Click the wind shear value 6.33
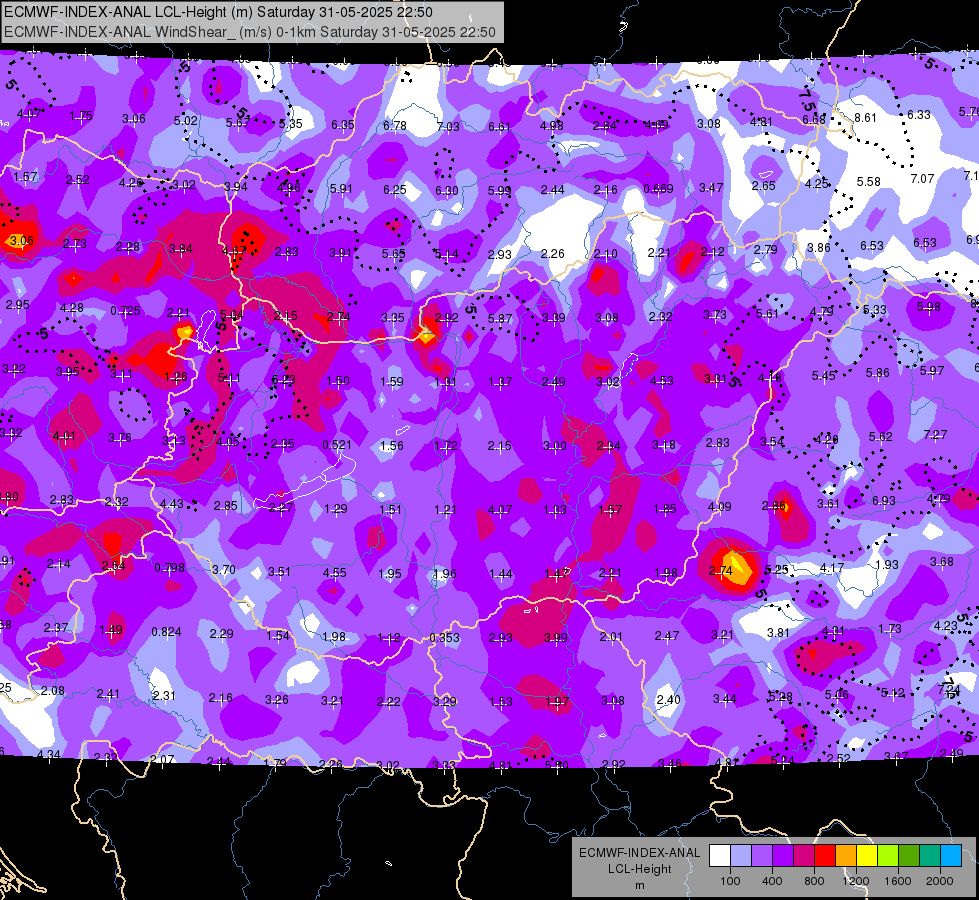 [x=918, y=115]
